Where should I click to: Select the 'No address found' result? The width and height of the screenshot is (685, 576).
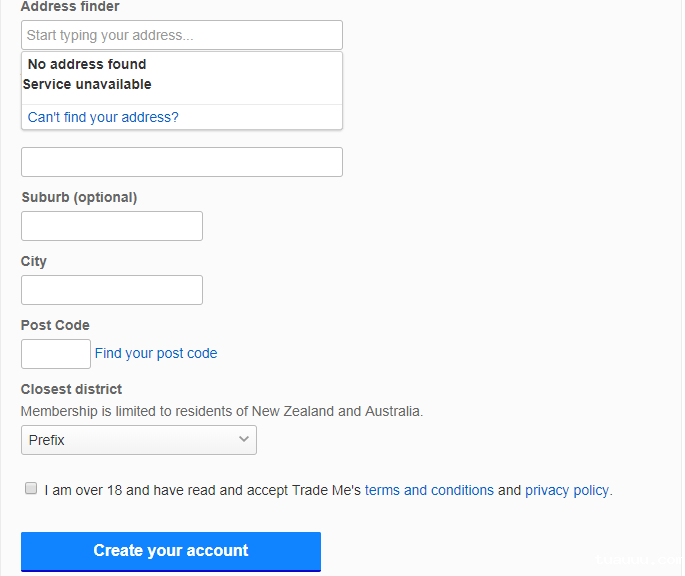click(87, 64)
